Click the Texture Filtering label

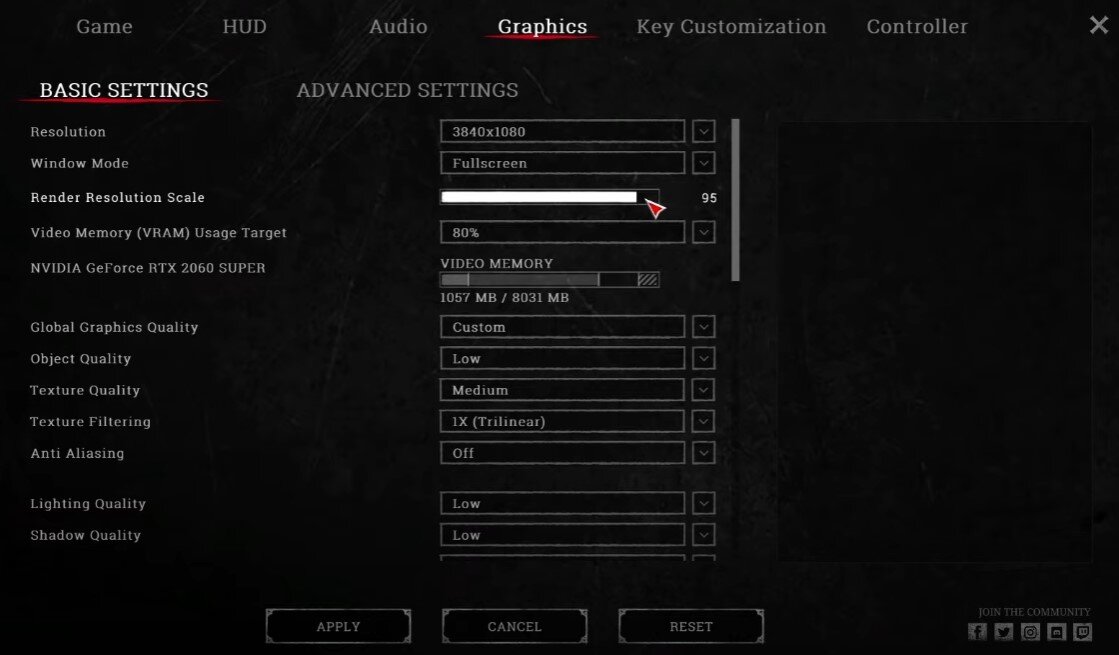pyautogui.click(x=91, y=422)
